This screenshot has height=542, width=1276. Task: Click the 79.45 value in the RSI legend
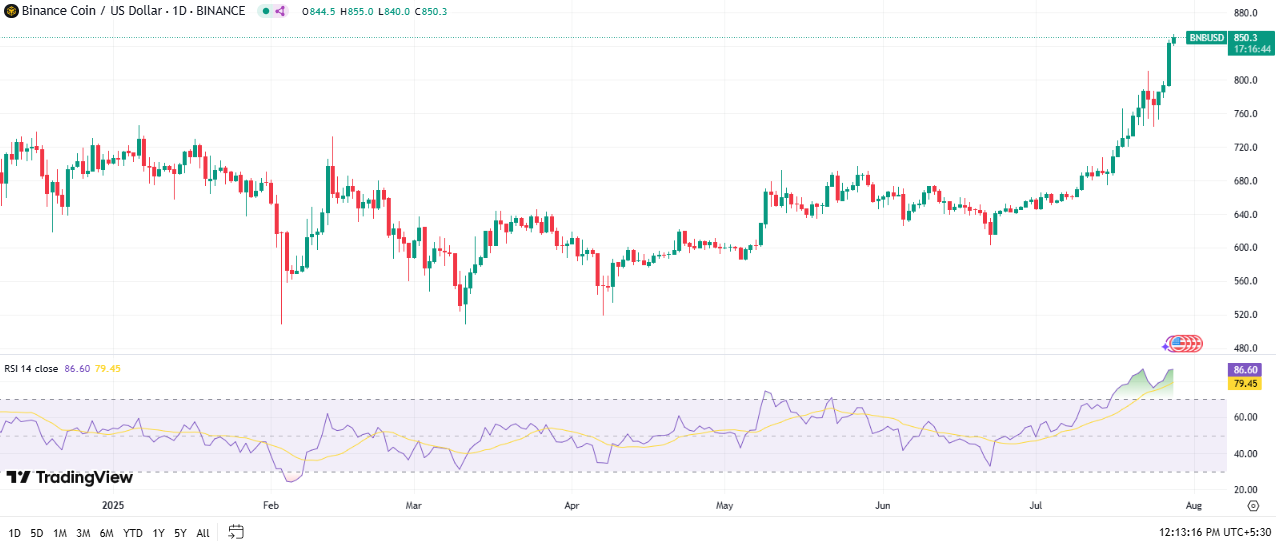108,369
